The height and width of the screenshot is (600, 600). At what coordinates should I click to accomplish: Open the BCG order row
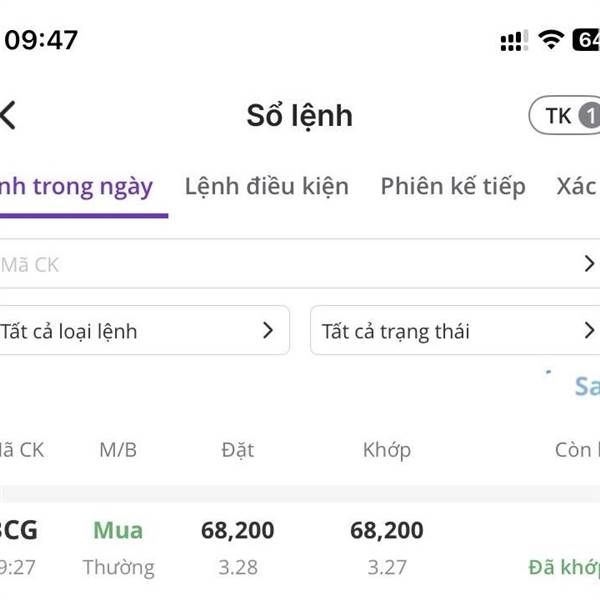pyautogui.click(x=300, y=548)
